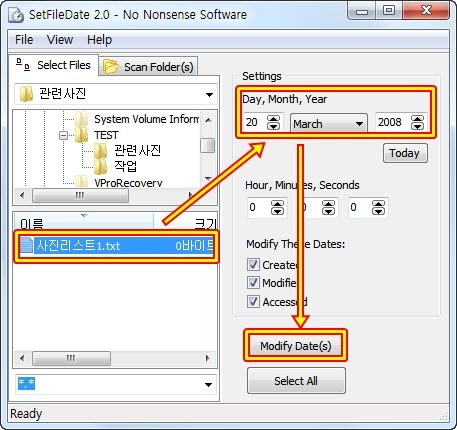Toggle the Accessed date checkbox
The height and width of the screenshot is (430, 457).
click(253, 302)
